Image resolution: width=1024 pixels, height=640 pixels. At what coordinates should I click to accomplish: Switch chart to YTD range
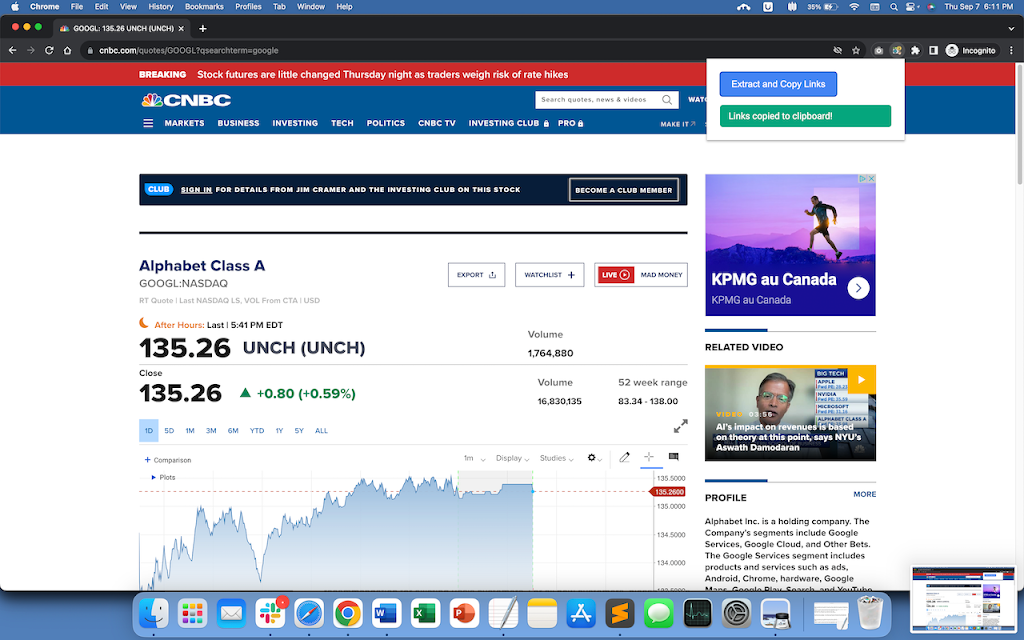coord(257,430)
